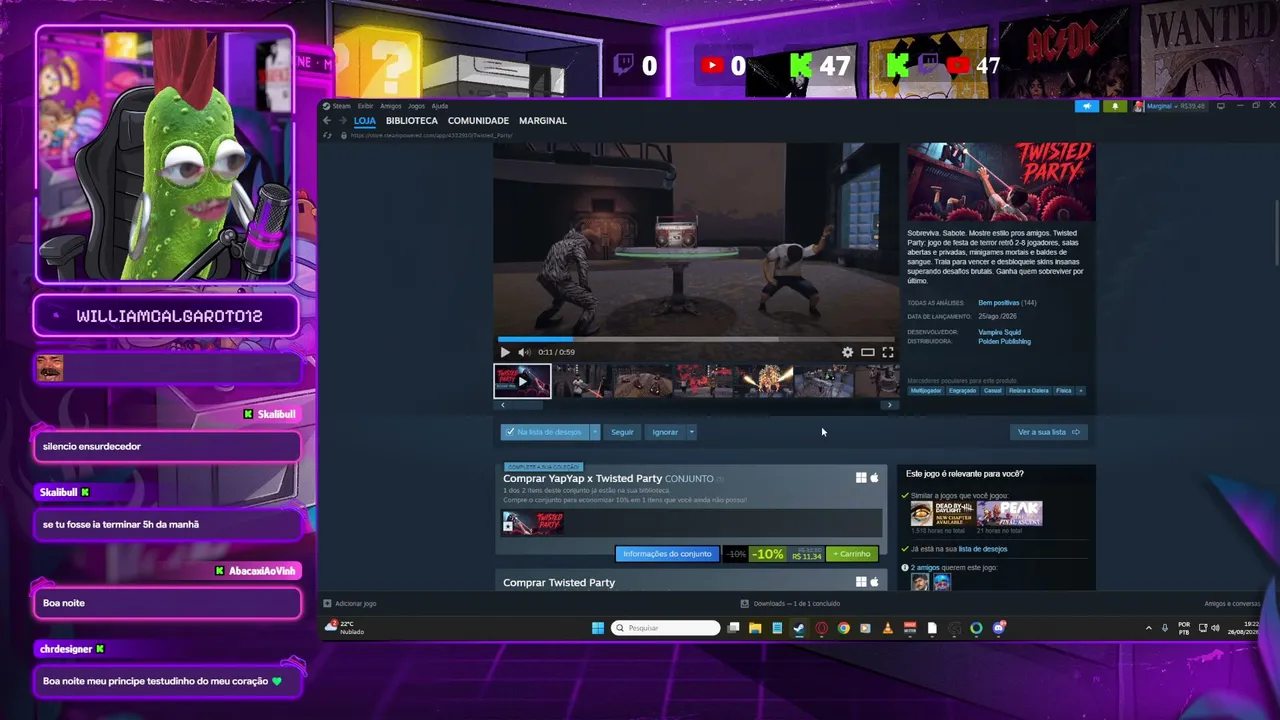
Task: Open Google Chrome from the taskbar
Action: tap(843, 628)
